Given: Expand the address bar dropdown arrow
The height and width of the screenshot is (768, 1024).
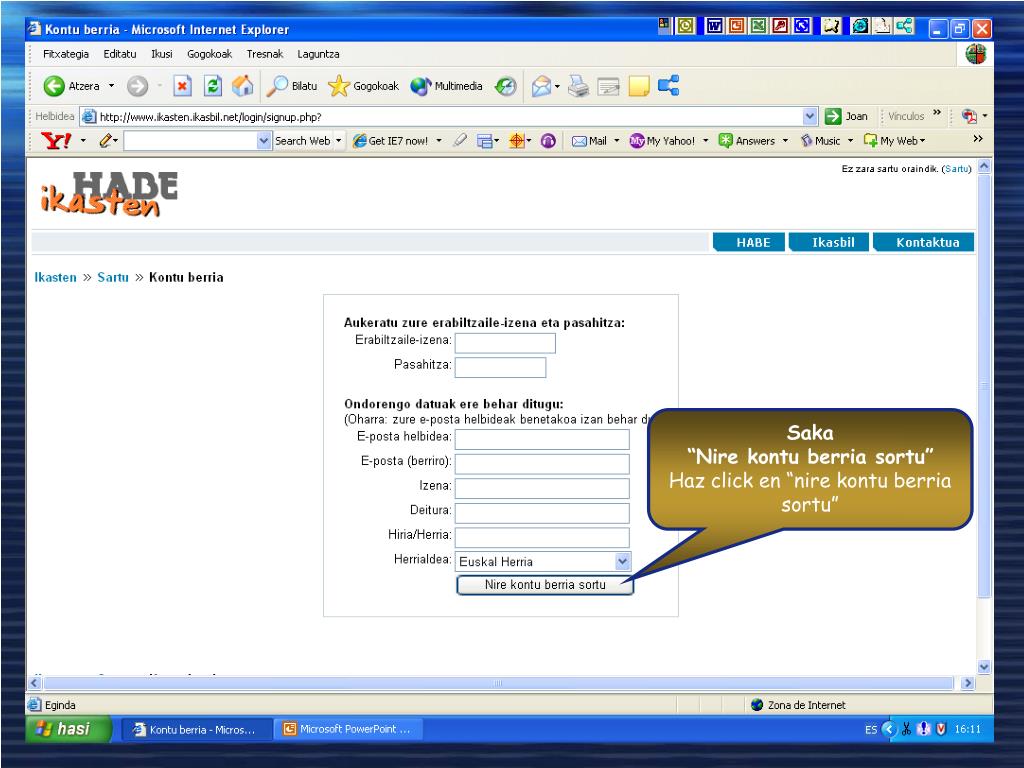Looking at the screenshot, I should click(x=810, y=116).
